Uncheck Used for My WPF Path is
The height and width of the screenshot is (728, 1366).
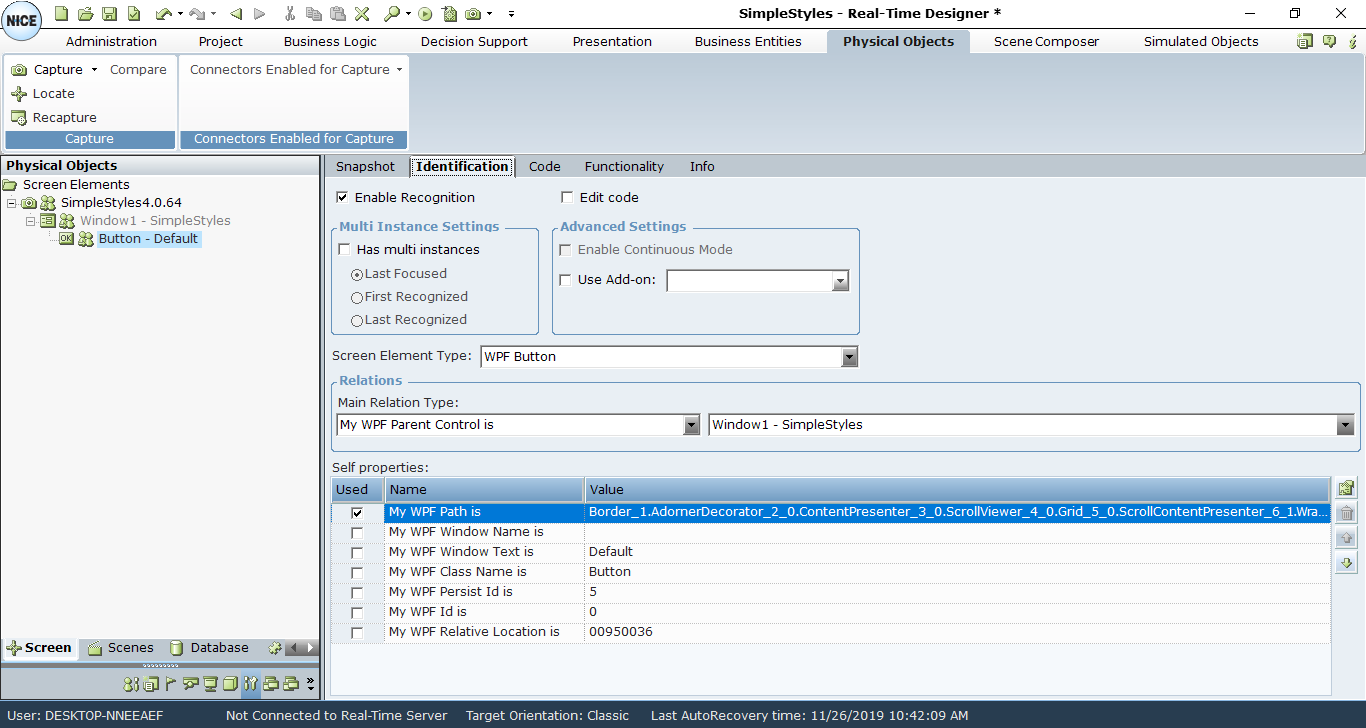tap(357, 512)
